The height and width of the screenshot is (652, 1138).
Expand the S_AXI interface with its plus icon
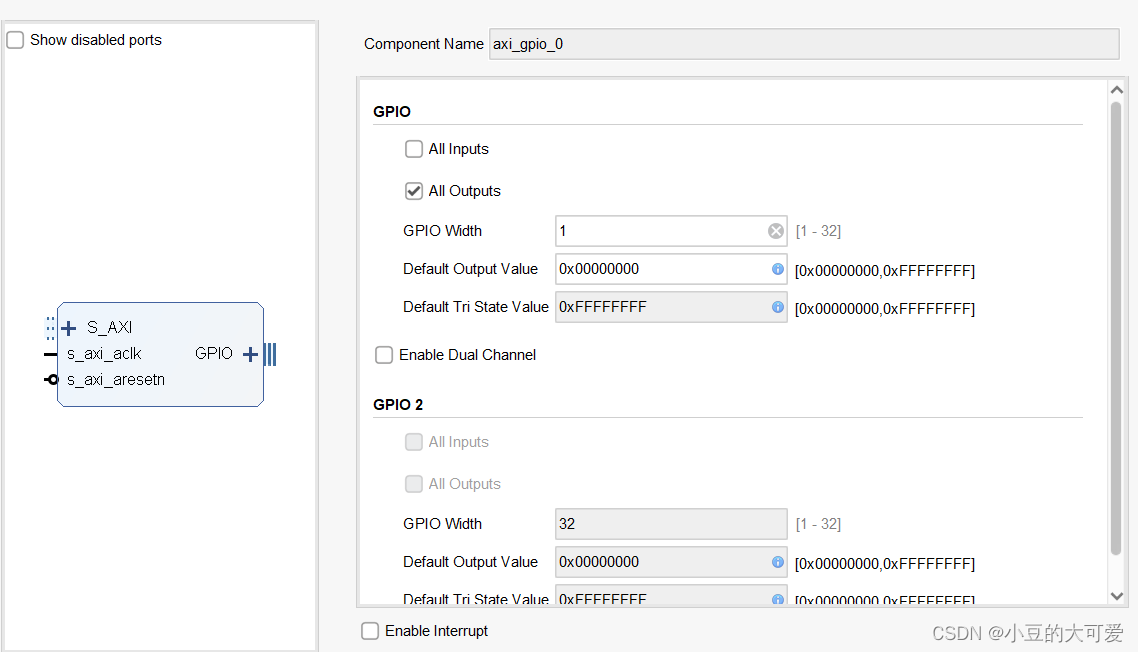68,327
